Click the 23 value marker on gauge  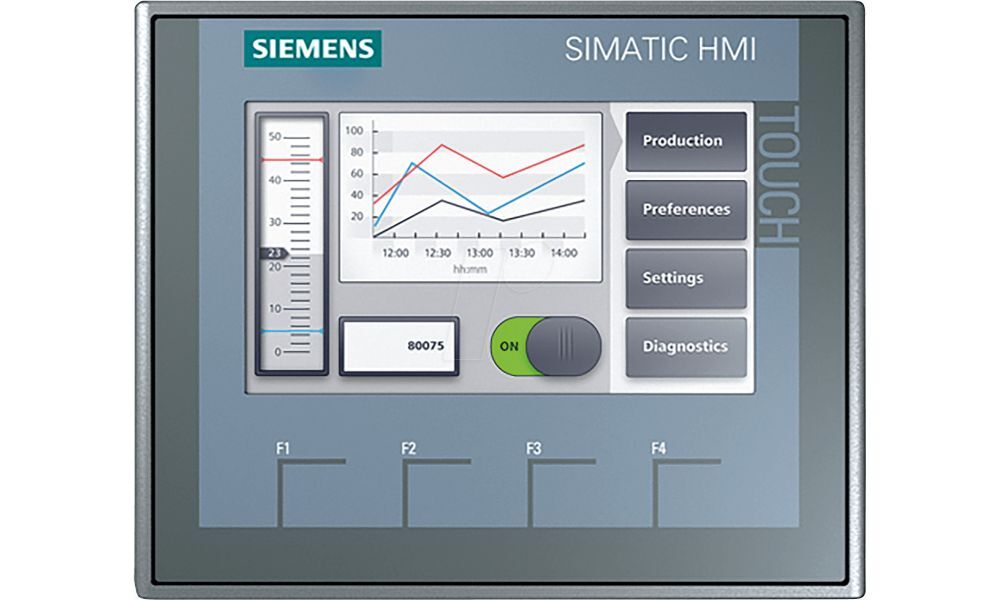pos(274,253)
